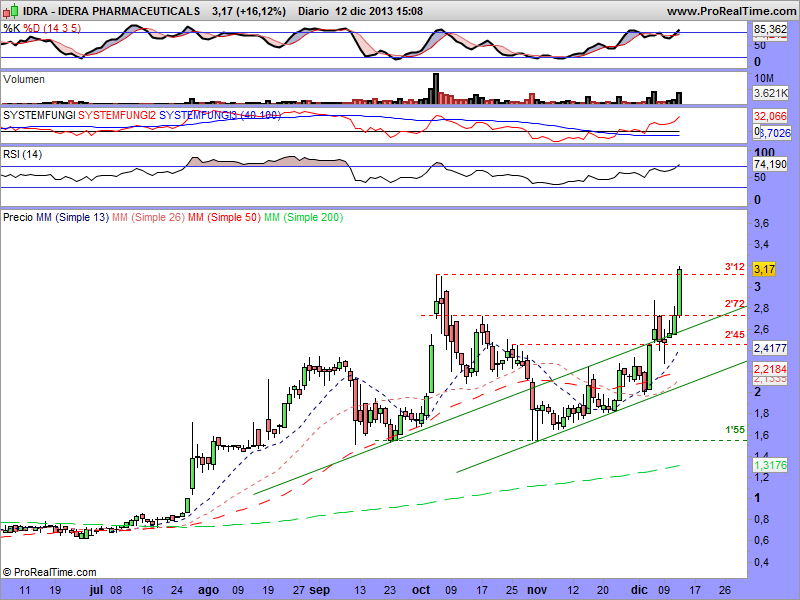This screenshot has width=800, height=600.
Task: Click the '26' date label on time axis
Action: (x=724, y=590)
